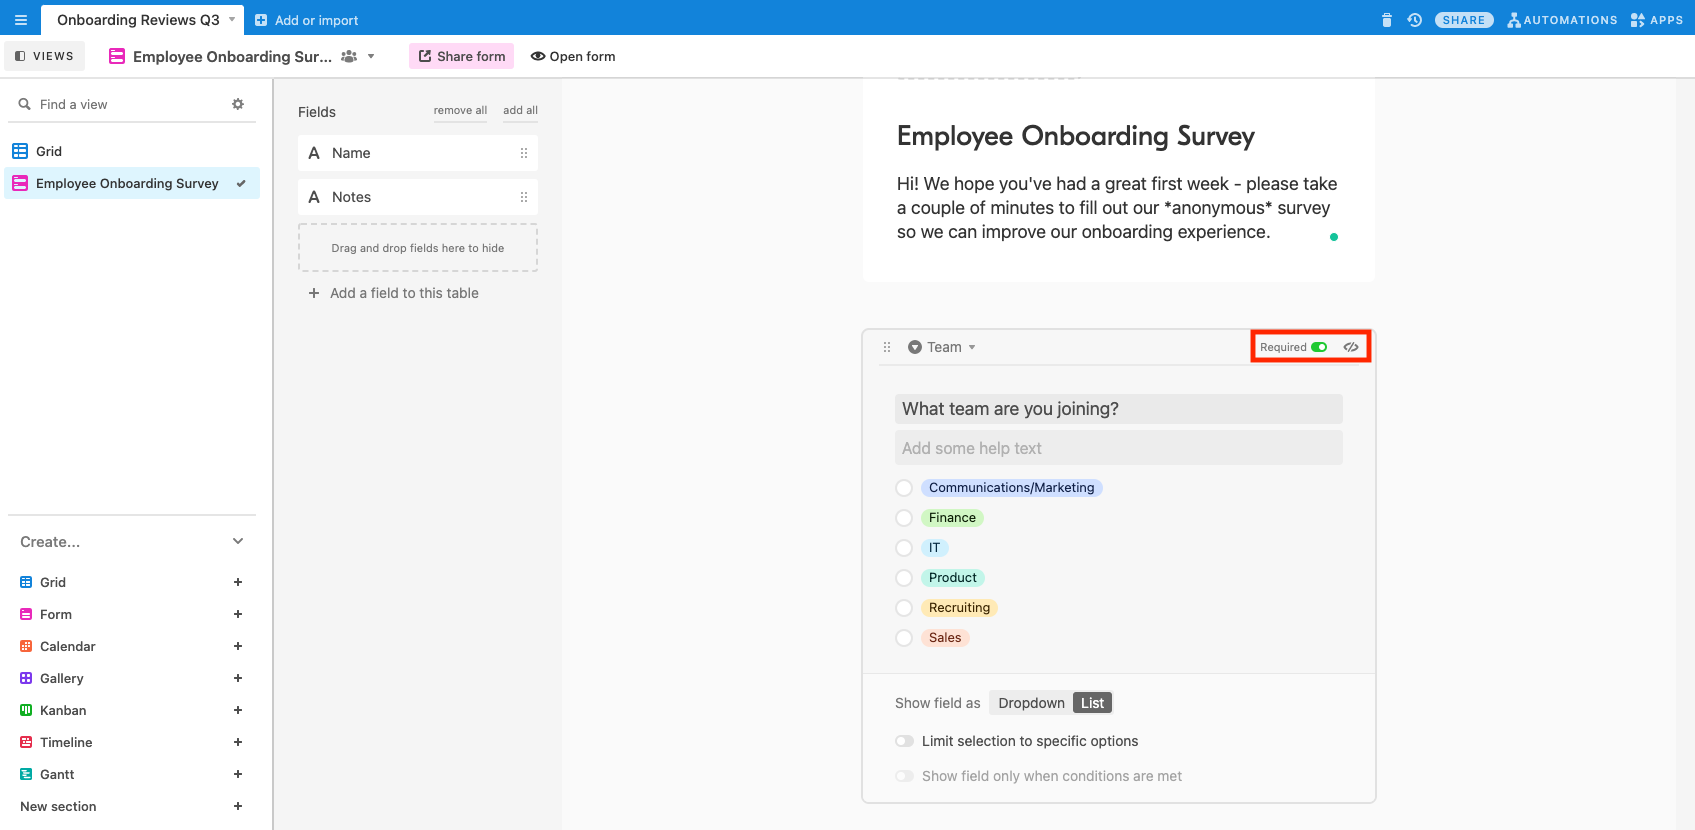The height and width of the screenshot is (830, 1695).
Task: Click the Employee Onboarding Survey form title
Action: pos(1075,136)
